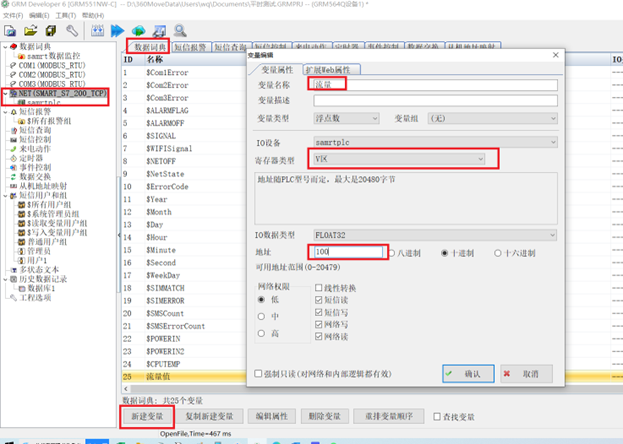Click the 确认 button in the dialog
The height and width of the screenshot is (444, 623).
pyautogui.click(x=468, y=374)
